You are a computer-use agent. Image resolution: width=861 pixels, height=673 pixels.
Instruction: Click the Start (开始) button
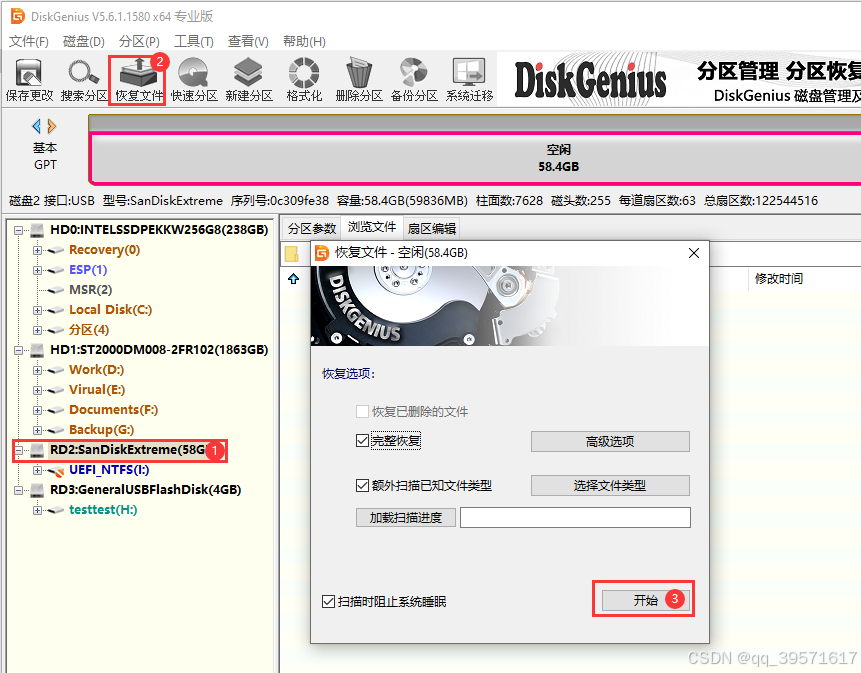point(646,601)
